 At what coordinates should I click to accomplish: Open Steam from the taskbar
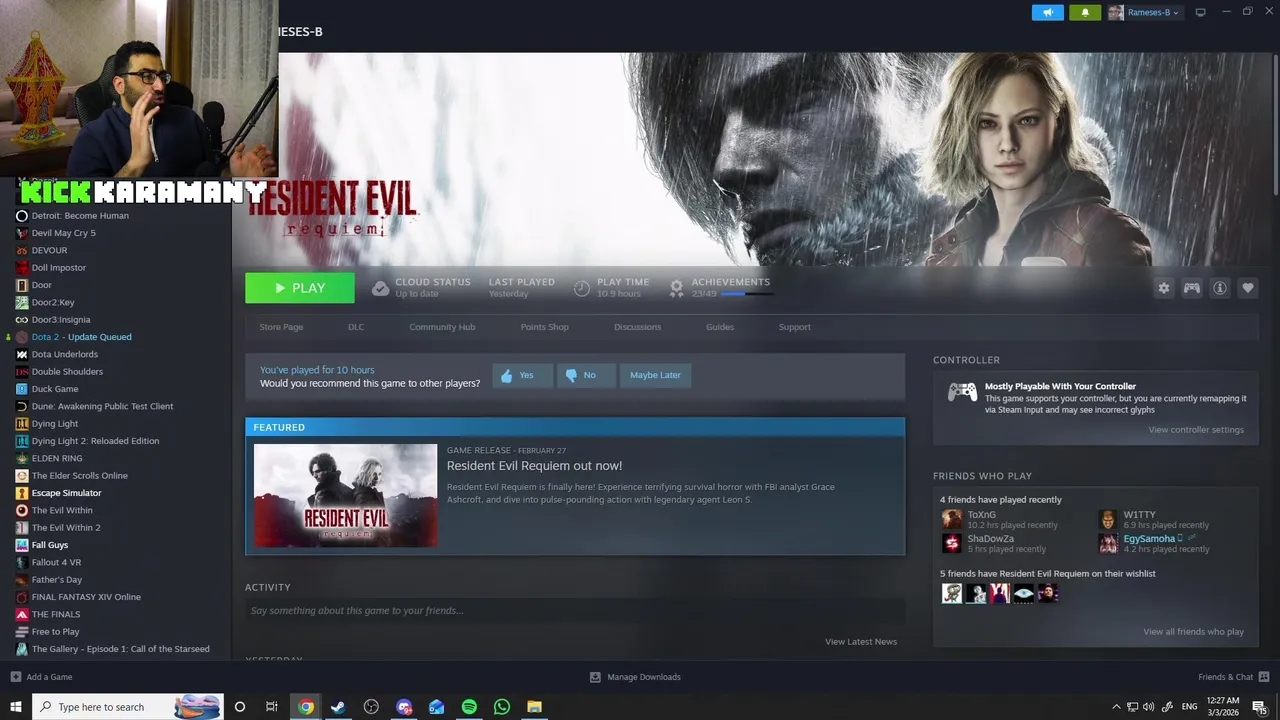coord(338,707)
